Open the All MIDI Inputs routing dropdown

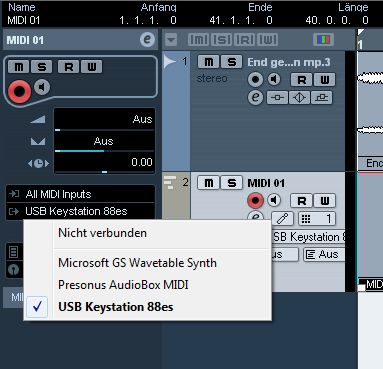tap(80, 194)
